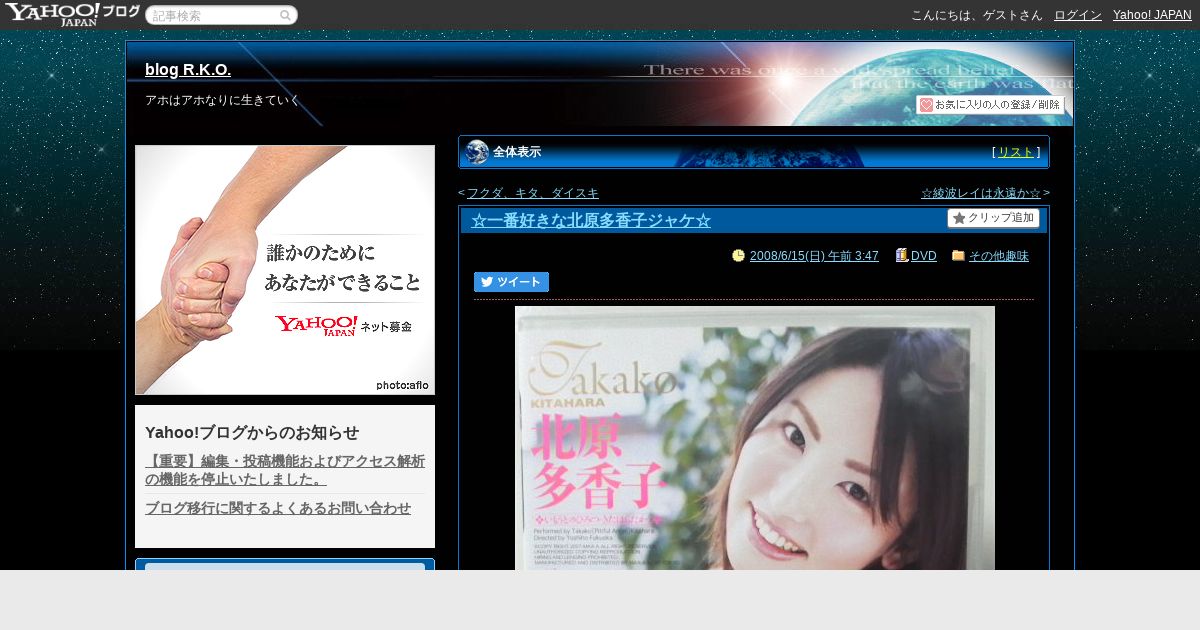This screenshot has height=630, width=1200.
Task: Open the 2008/6/15(日) 午前 3:47 date link
Action: [814, 256]
